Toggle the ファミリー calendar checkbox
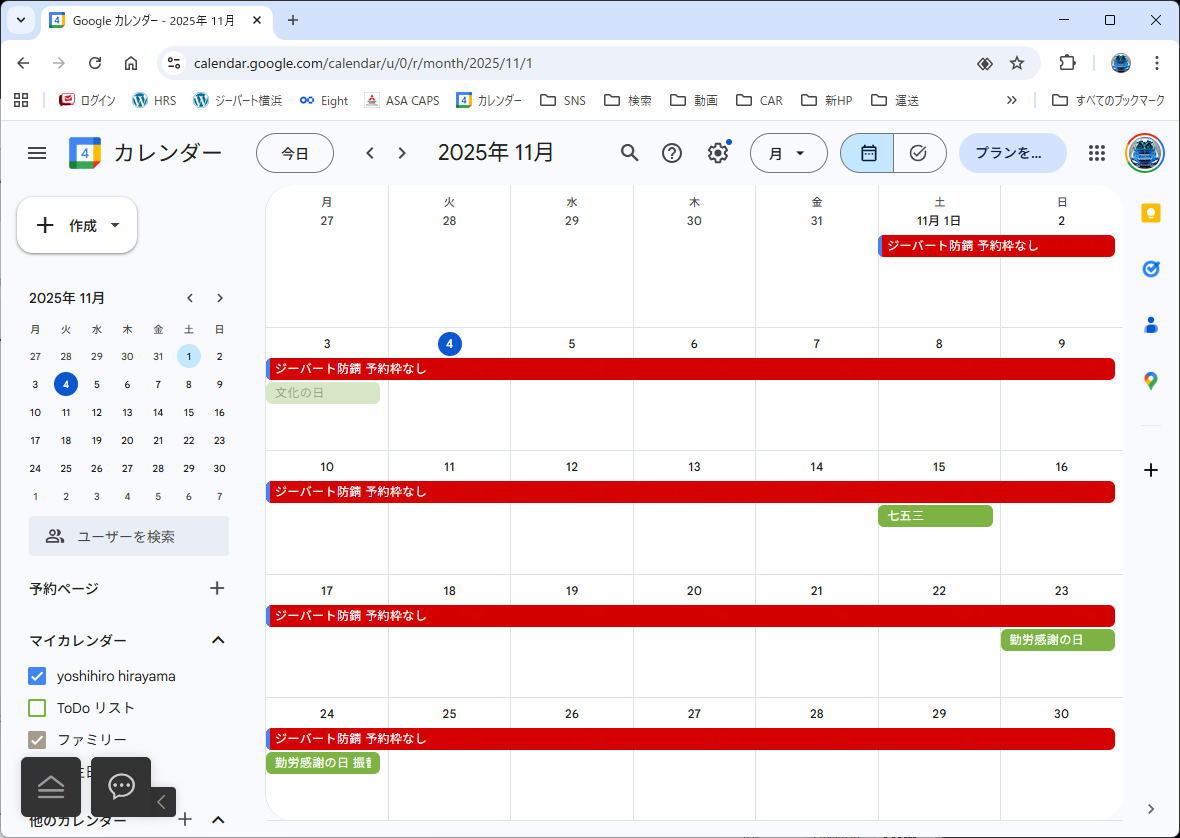Image resolution: width=1180 pixels, height=838 pixels. coord(38,740)
